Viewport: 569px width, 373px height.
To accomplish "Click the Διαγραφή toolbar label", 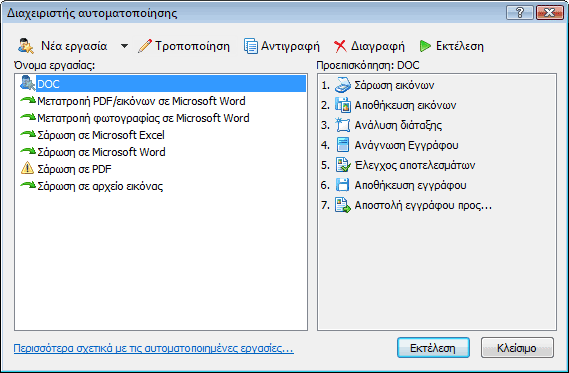I will [x=377, y=46].
